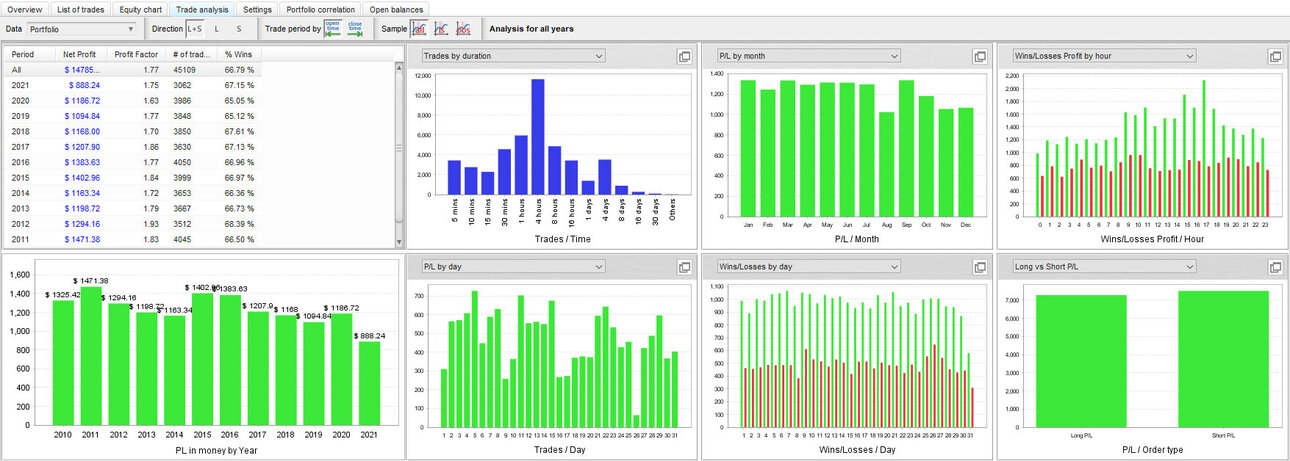The width and height of the screenshot is (1290, 461).
Task: Pop out Wins/Losses by day chart
Action: coord(981,267)
